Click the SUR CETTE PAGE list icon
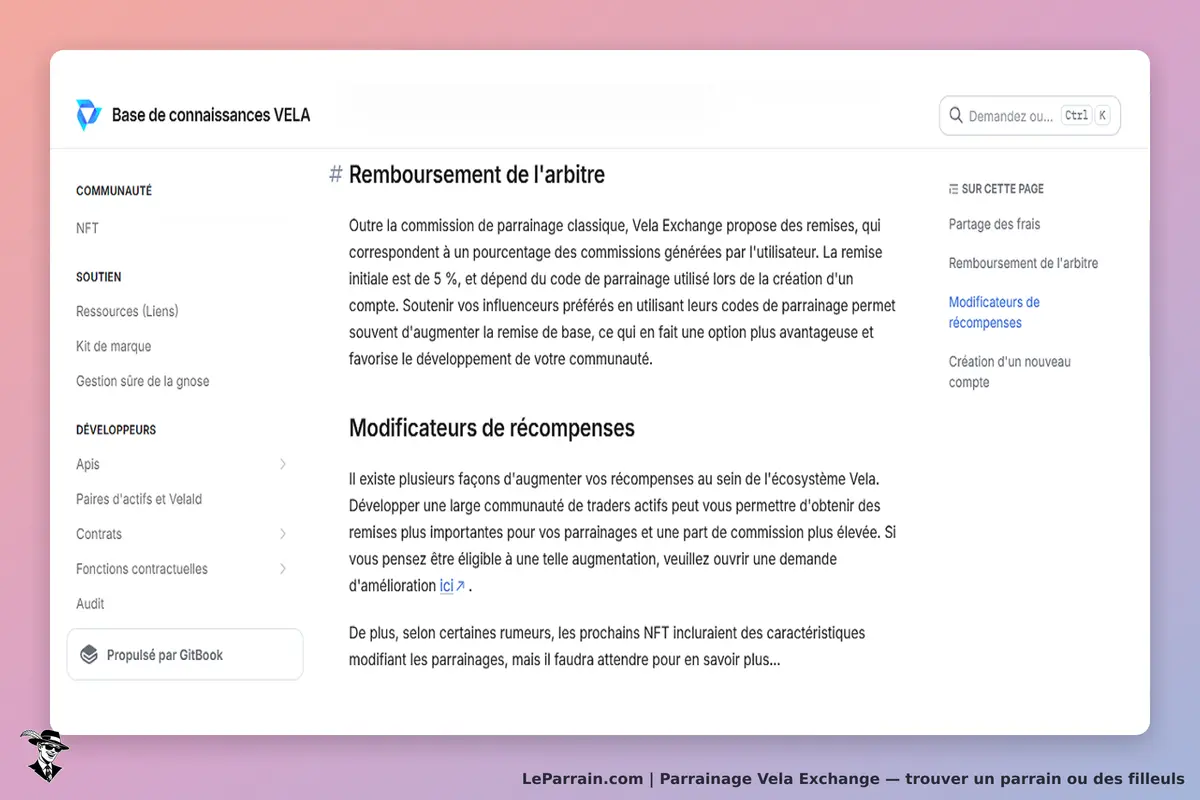Screen dimensions: 1200x800 [953, 189]
